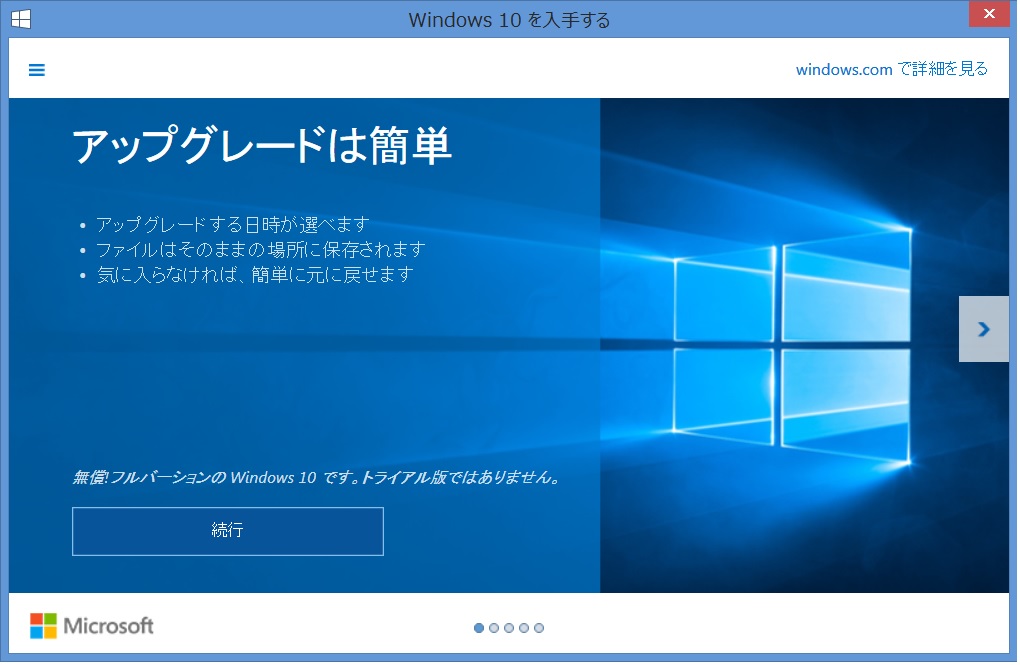This screenshot has width=1020, height=665.
Task: Click the 無償! フルバージョン notice text
Action: [x=316, y=478]
